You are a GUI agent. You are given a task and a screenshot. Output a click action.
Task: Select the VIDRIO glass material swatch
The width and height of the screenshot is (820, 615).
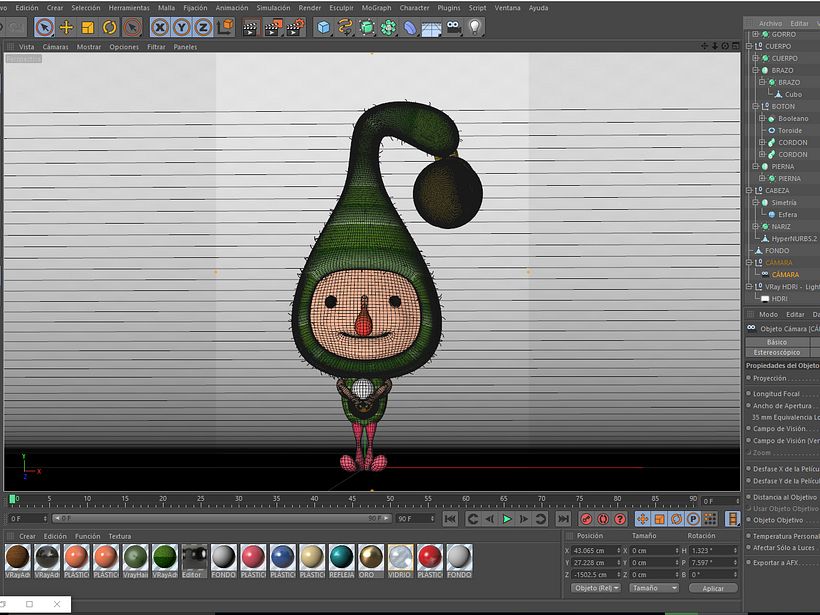pyautogui.click(x=400, y=561)
